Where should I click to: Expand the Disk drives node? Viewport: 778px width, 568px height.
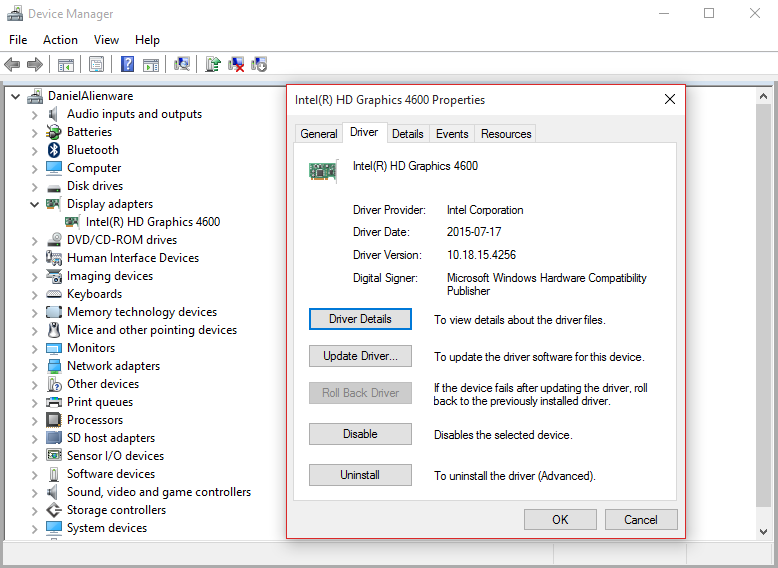34,187
